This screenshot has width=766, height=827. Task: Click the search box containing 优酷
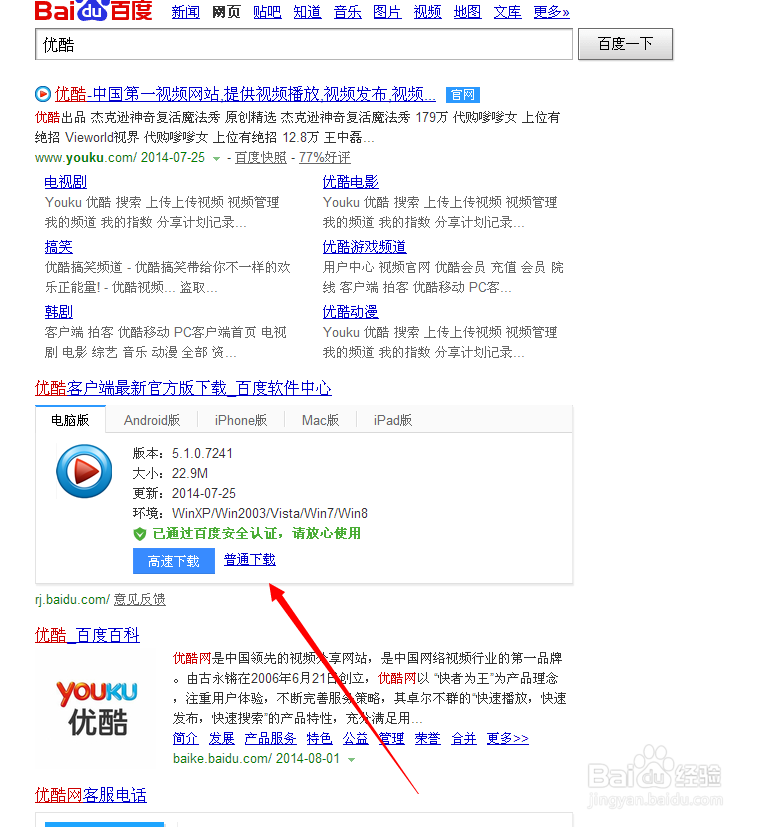coord(304,44)
